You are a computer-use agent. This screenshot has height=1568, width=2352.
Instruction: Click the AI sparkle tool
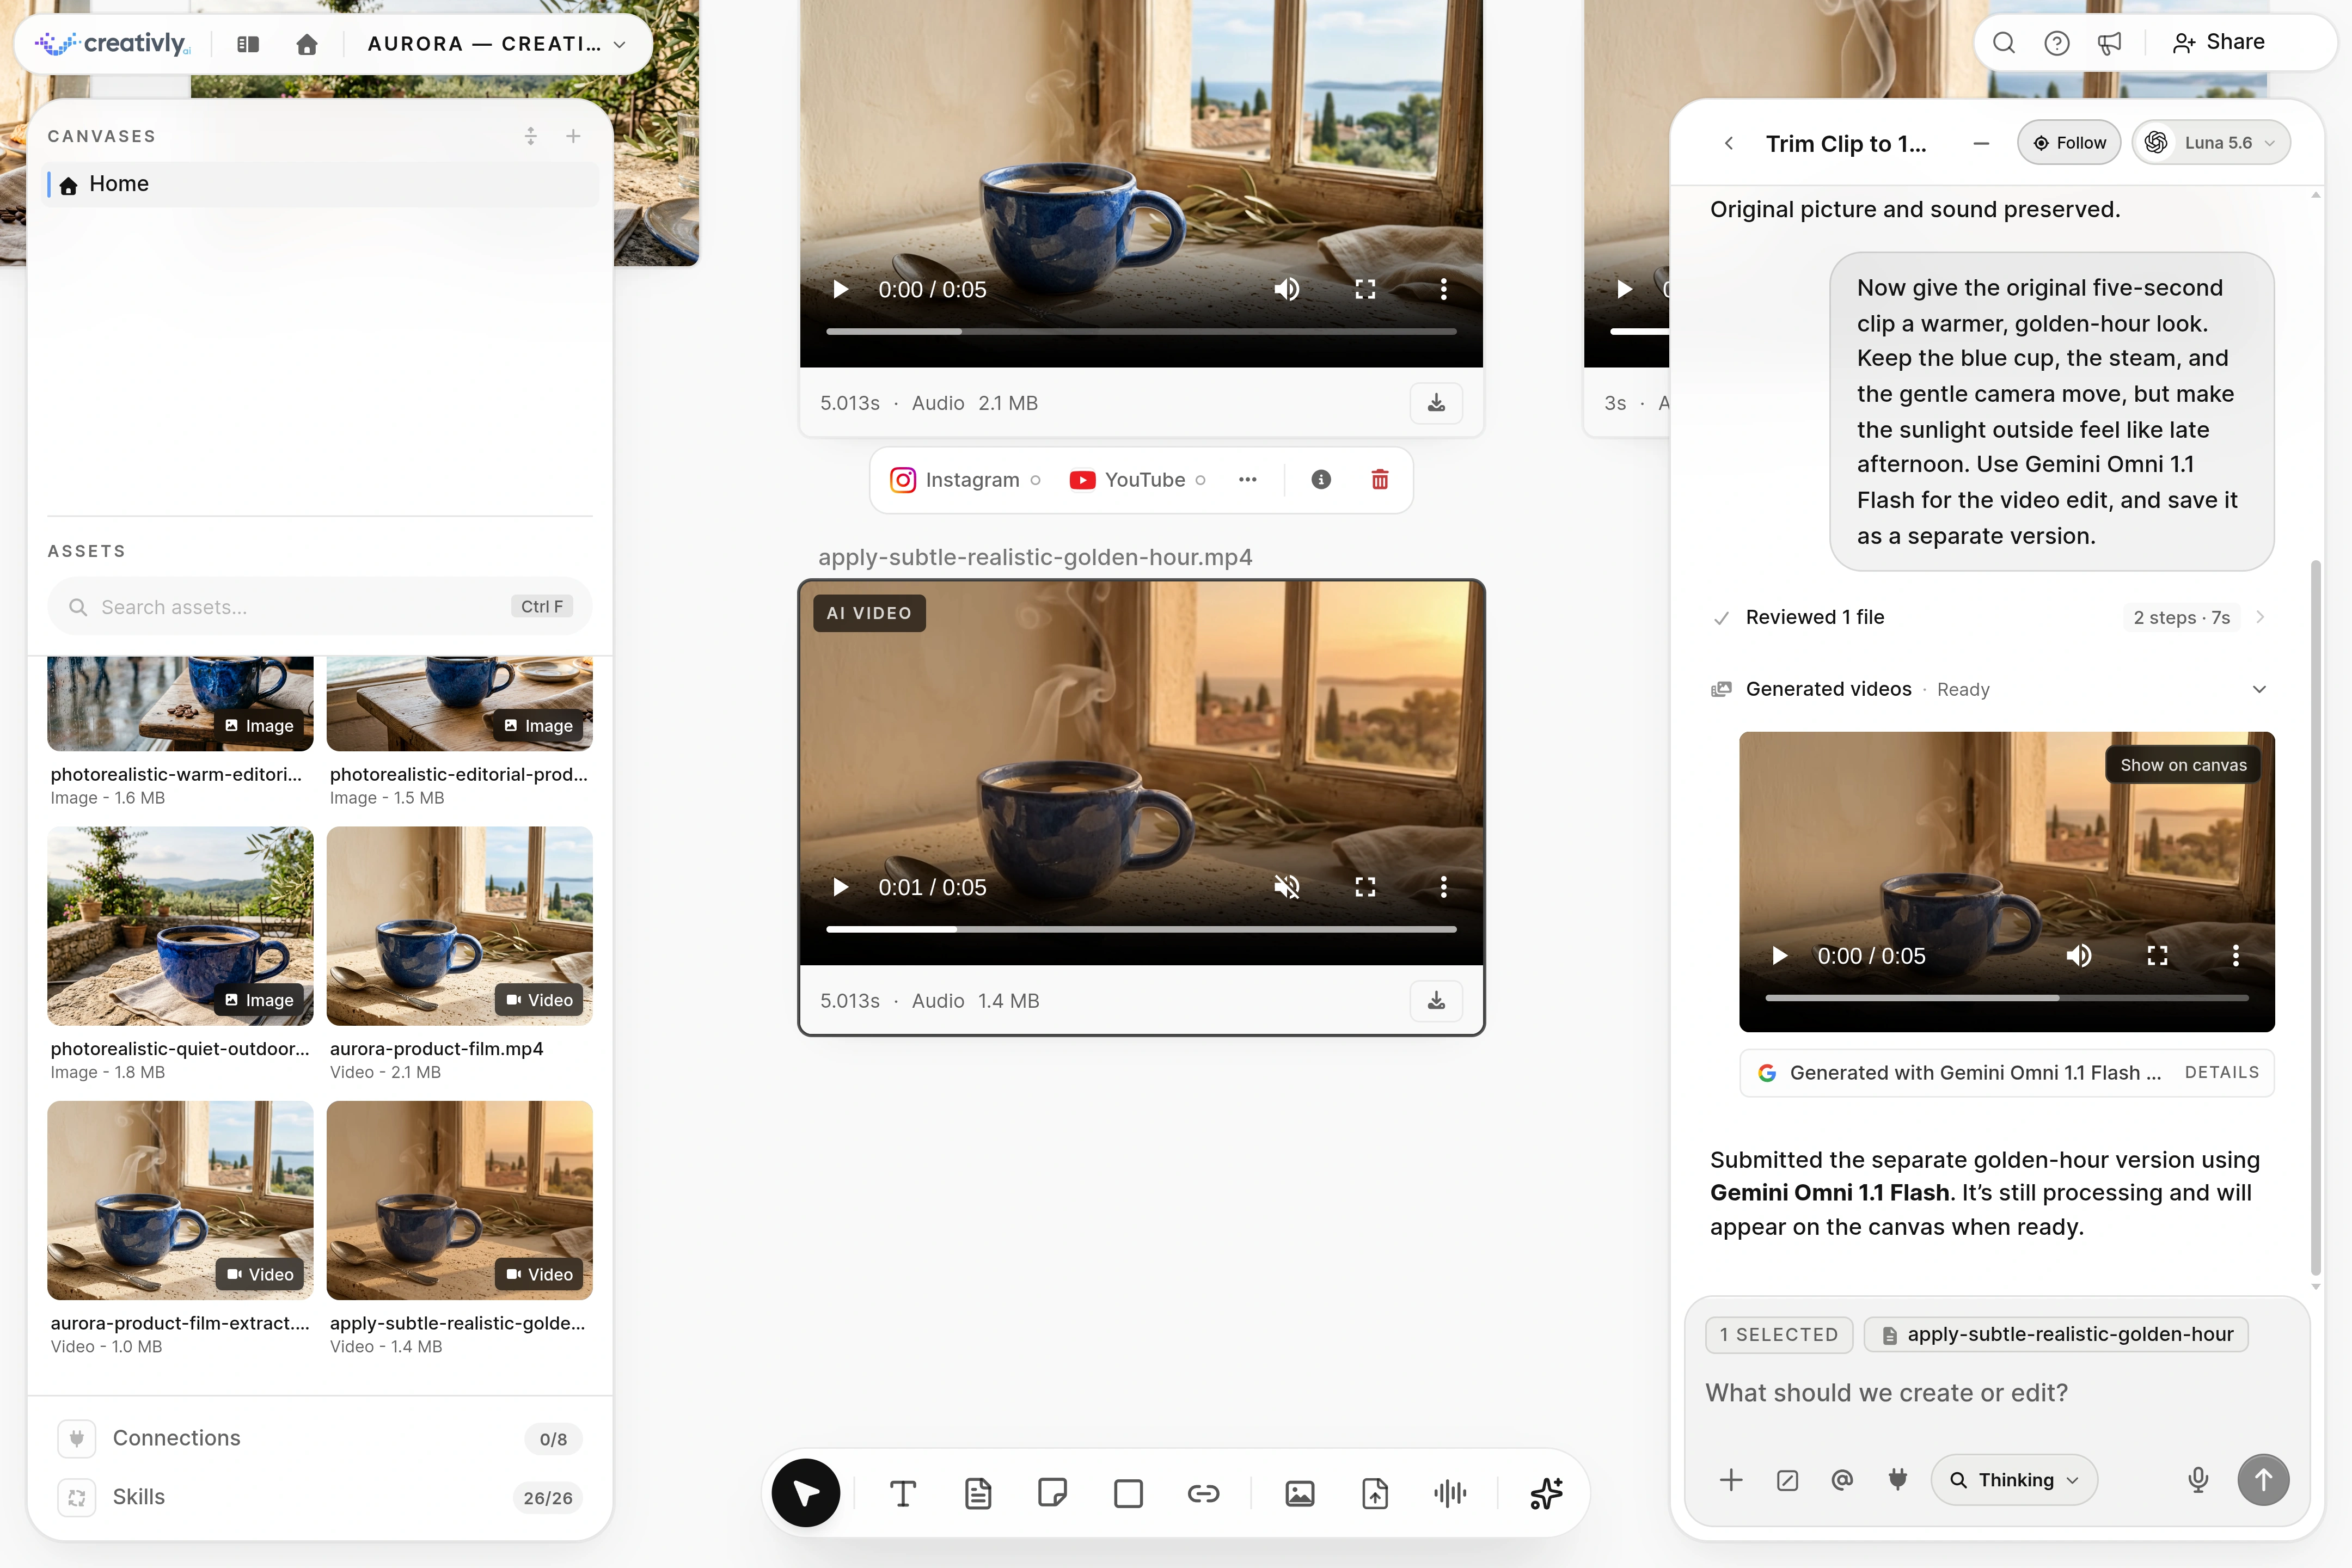1546,1494
